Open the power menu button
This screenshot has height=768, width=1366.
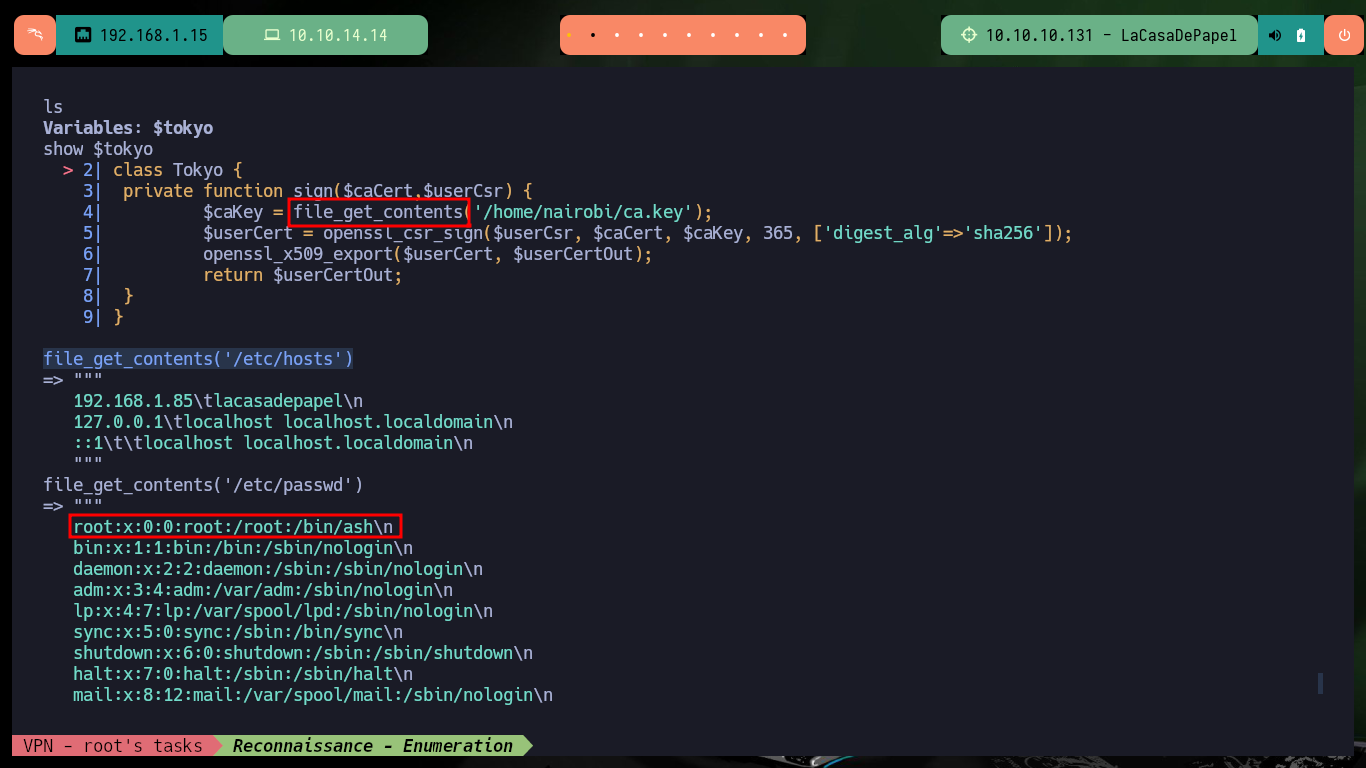(x=1343, y=35)
